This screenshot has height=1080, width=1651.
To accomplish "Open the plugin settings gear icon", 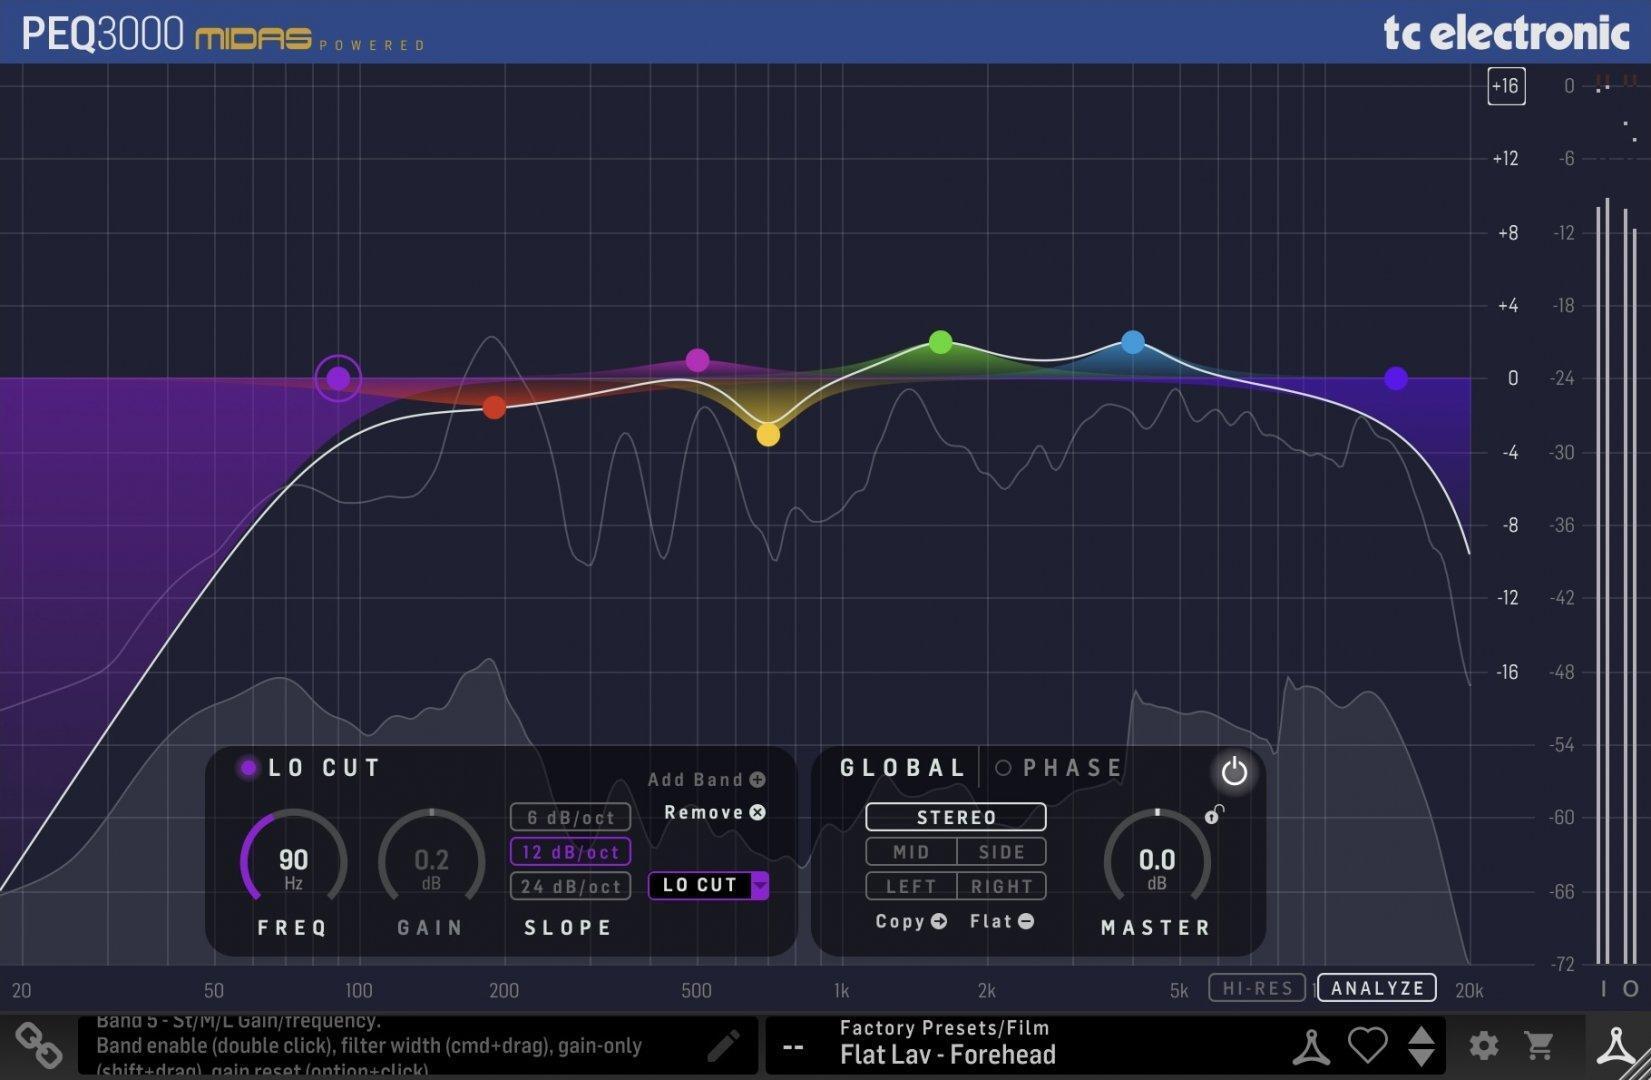I will [1482, 1045].
